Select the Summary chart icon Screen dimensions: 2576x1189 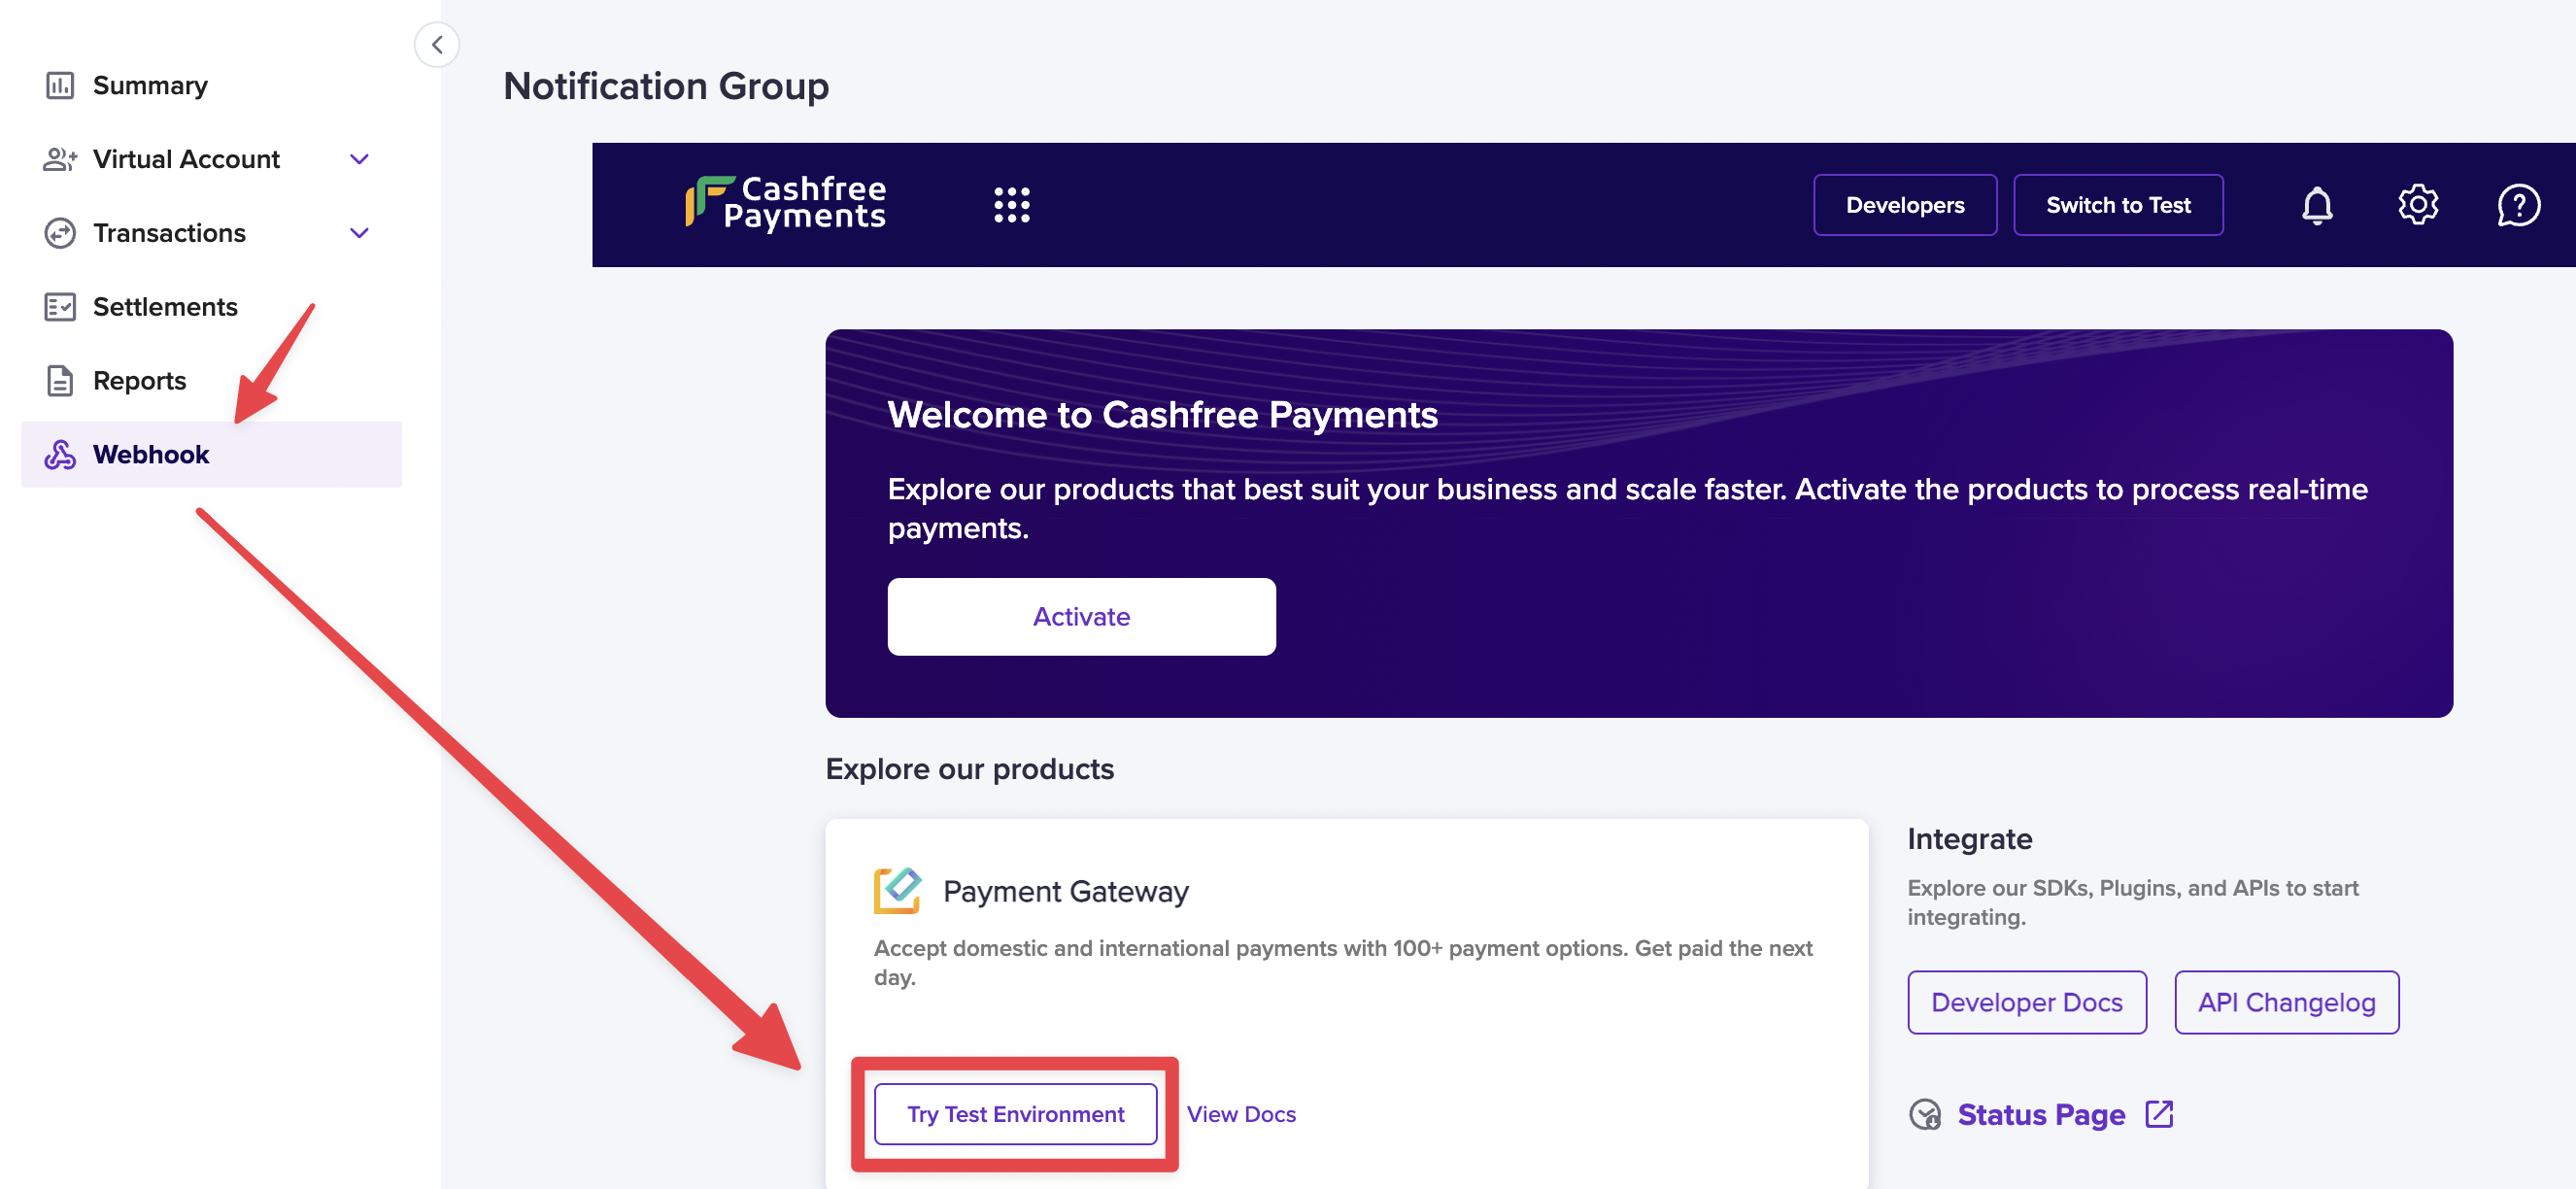[61, 85]
